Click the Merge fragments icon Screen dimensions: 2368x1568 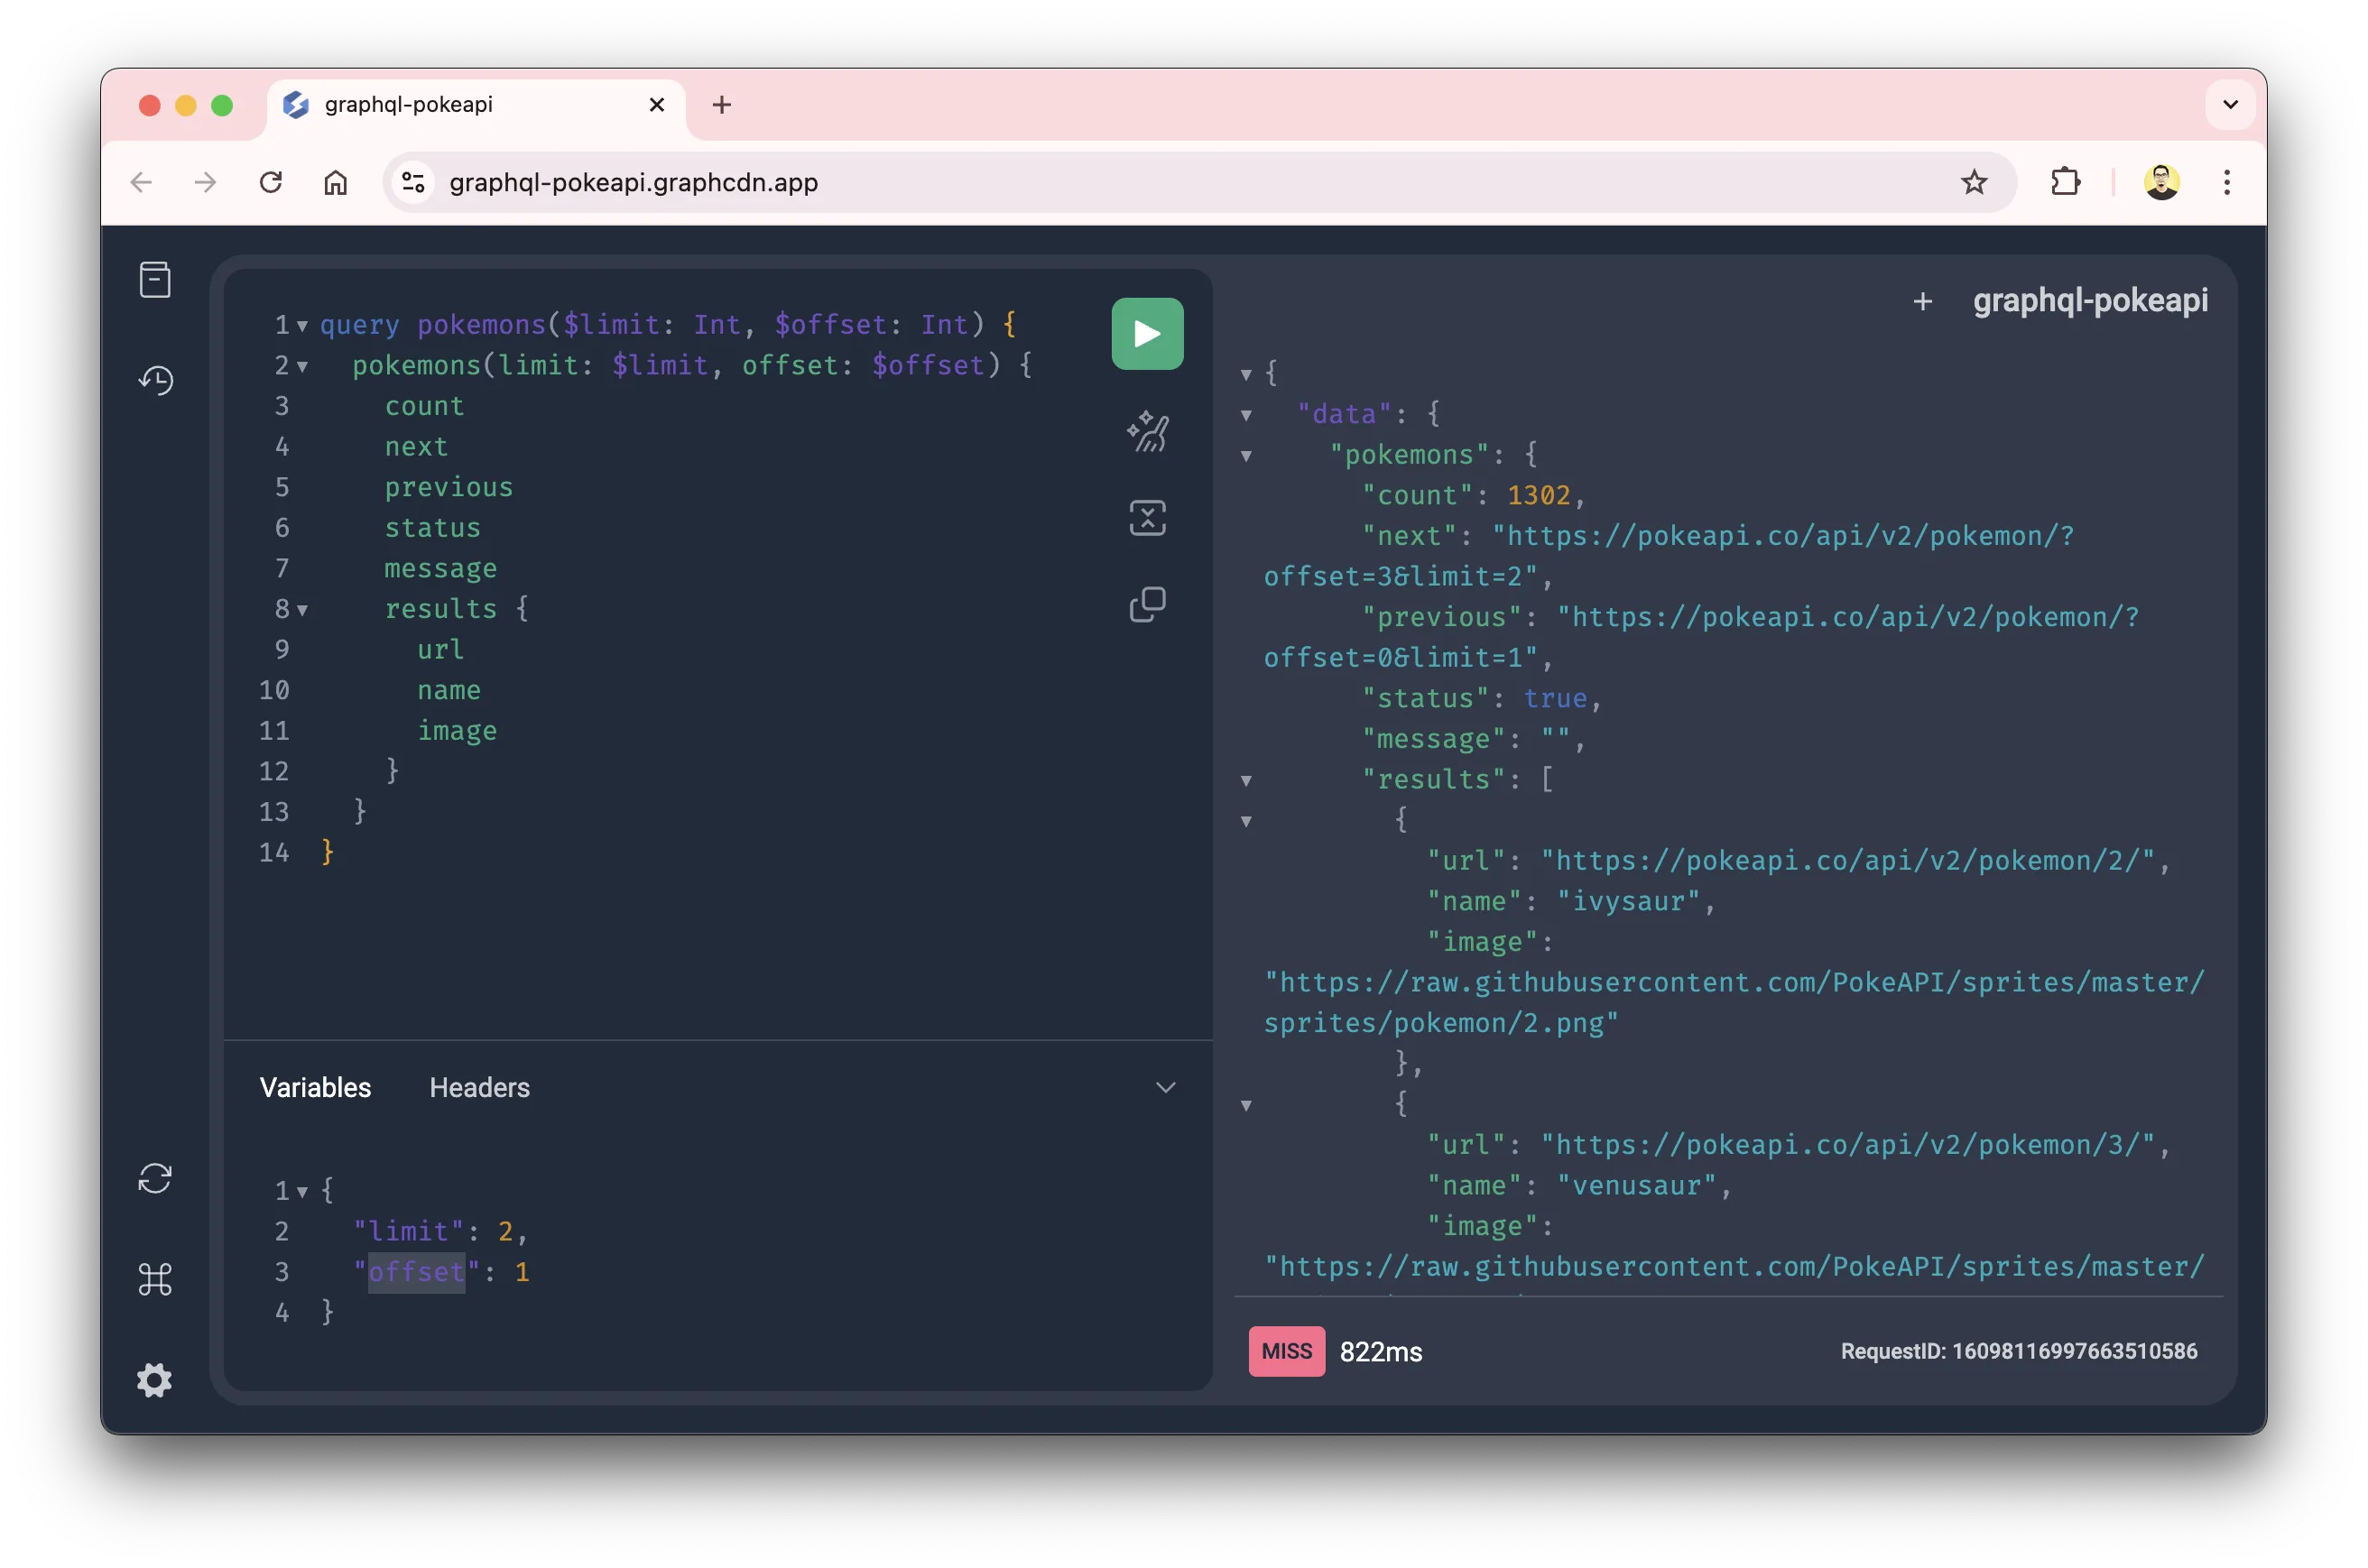1147,518
